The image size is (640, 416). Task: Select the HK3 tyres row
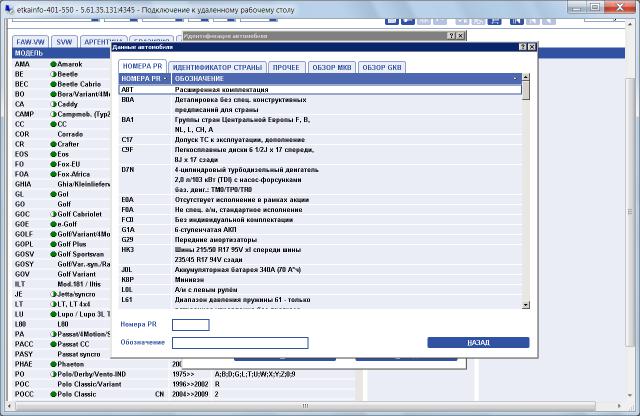point(320,254)
